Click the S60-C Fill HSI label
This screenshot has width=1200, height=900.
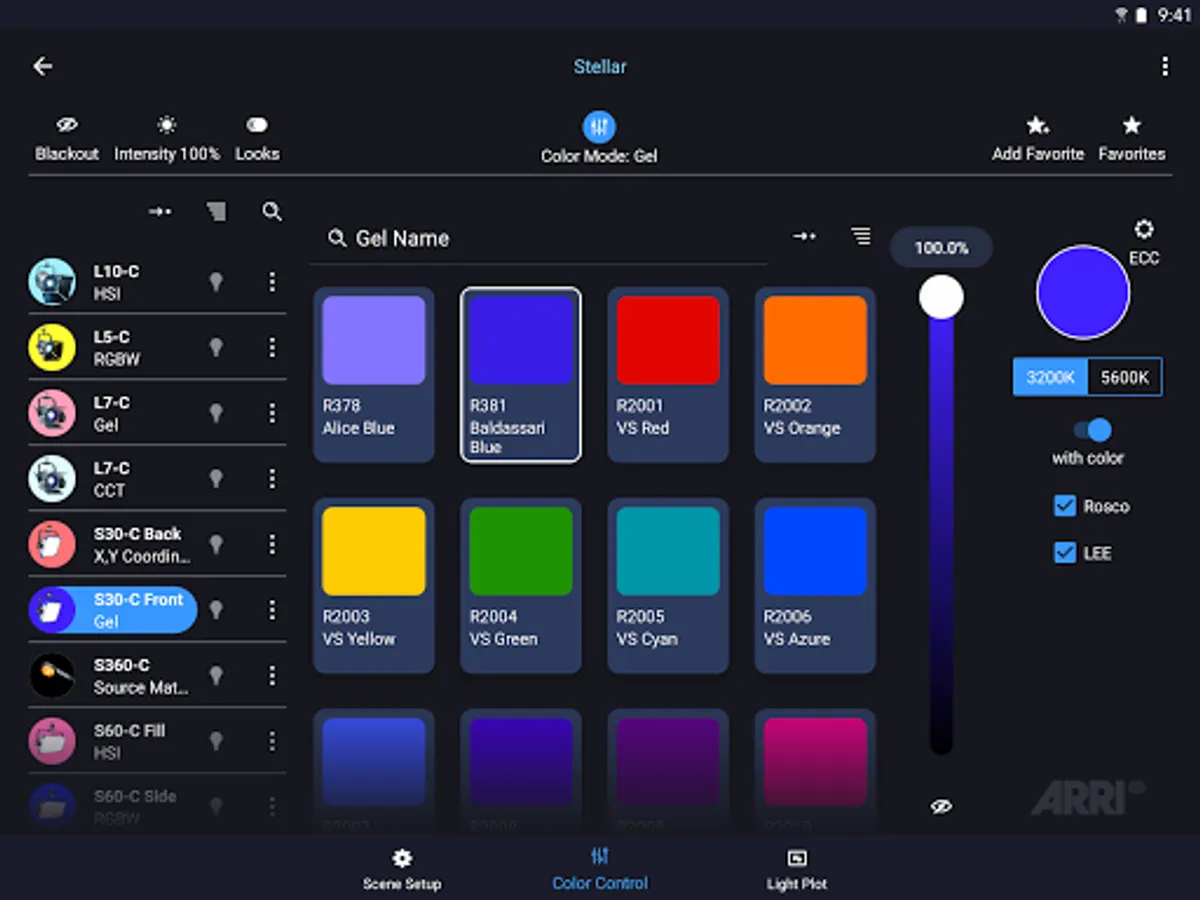pyautogui.click(x=128, y=741)
